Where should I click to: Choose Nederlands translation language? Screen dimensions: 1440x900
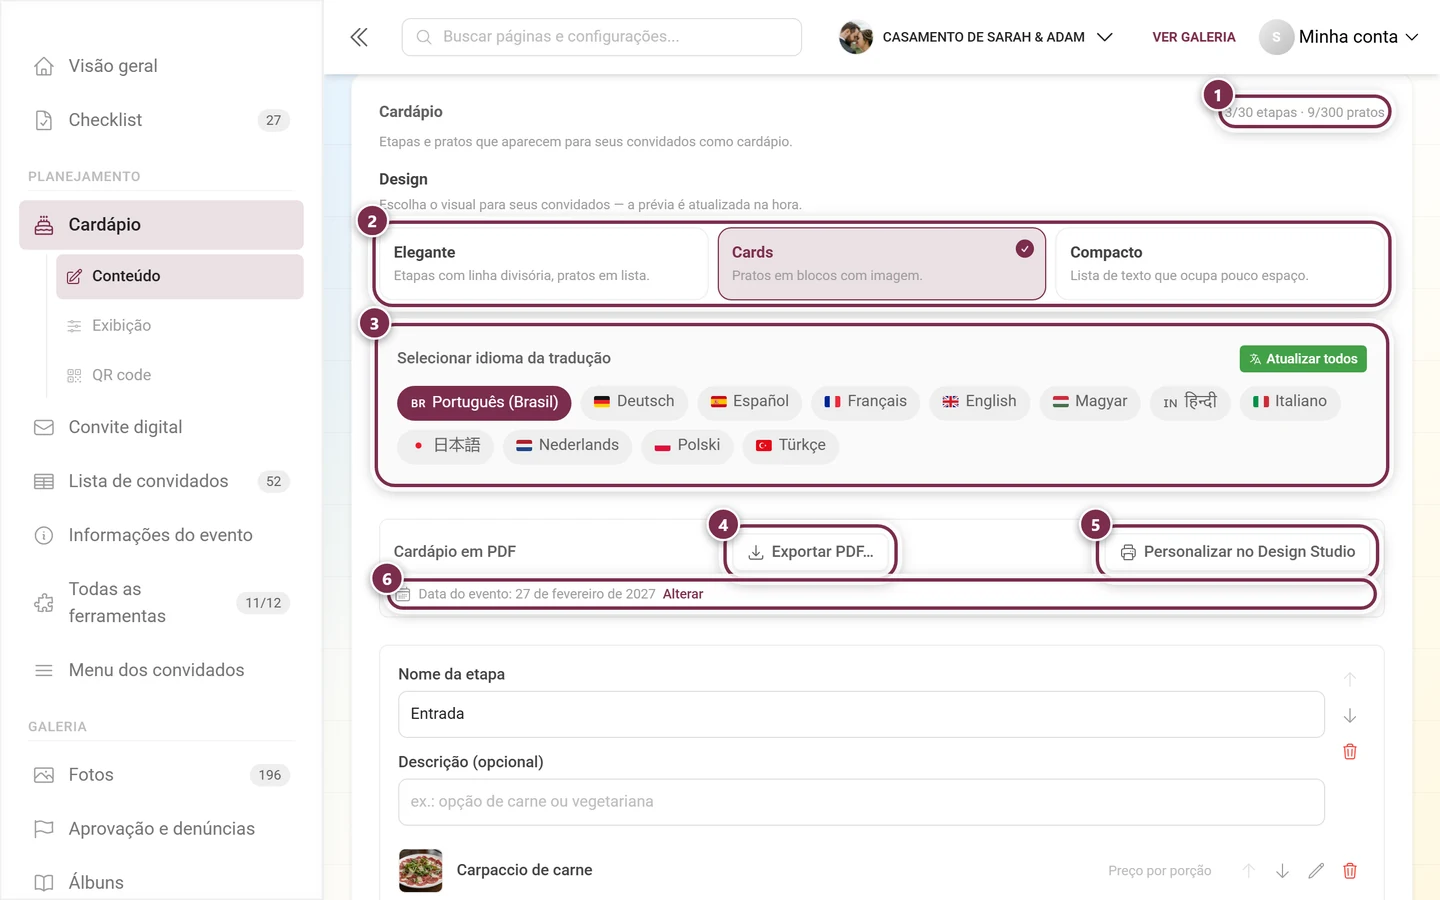coord(567,446)
